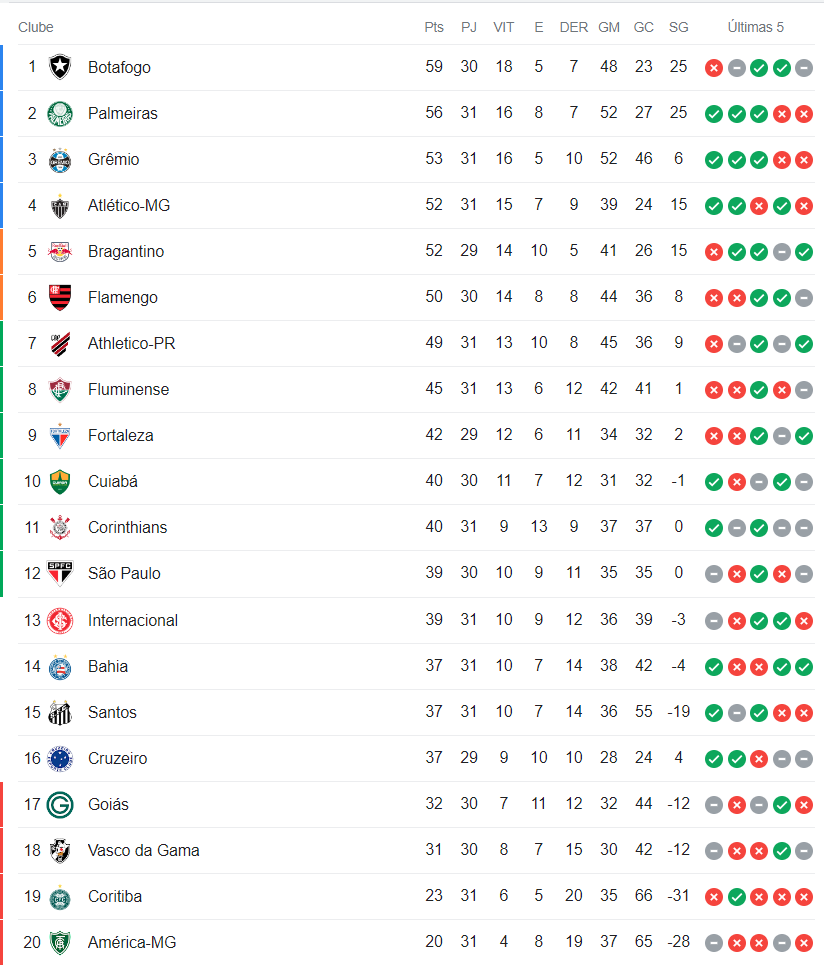Select the América-MG team name

pos(132,942)
